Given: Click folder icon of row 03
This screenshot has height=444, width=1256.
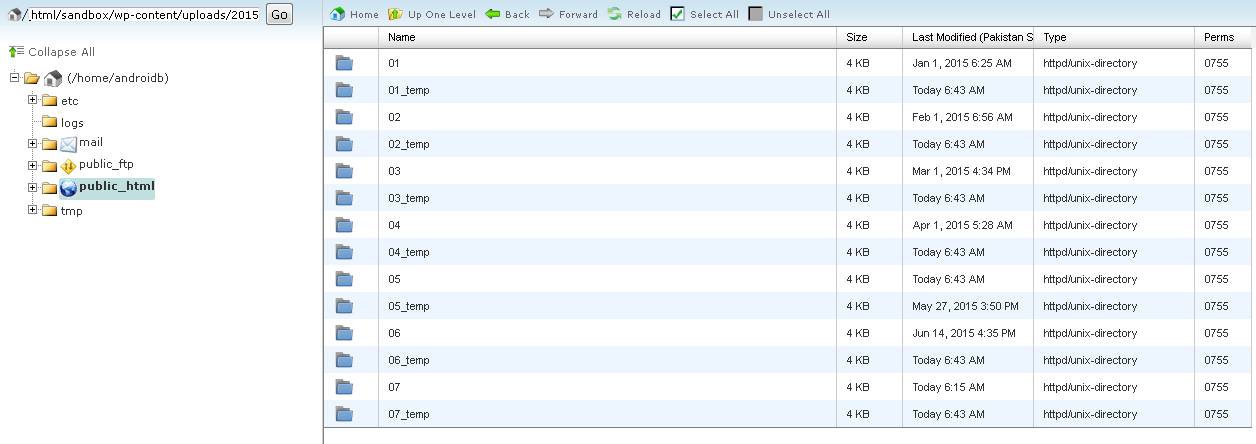Looking at the screenshot, I should point(344,171).
